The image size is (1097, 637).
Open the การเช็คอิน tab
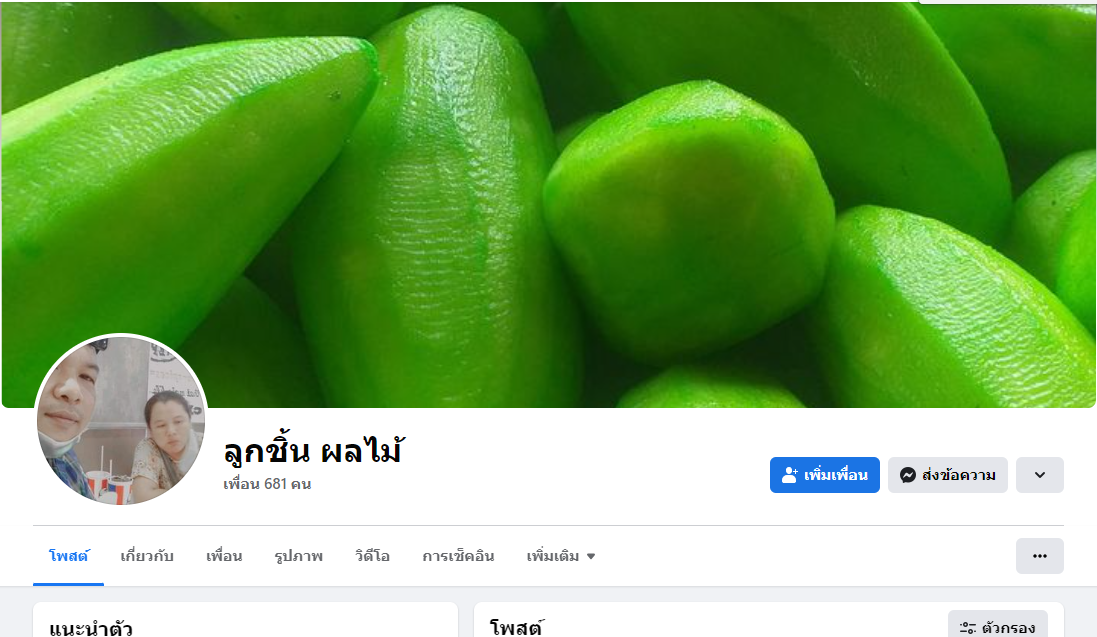click(x=458, y=556)
